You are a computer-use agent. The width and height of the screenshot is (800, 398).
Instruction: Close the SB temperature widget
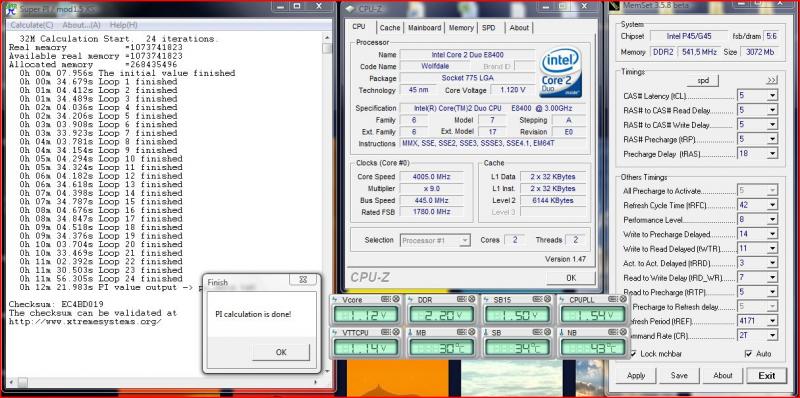point(548,332)
